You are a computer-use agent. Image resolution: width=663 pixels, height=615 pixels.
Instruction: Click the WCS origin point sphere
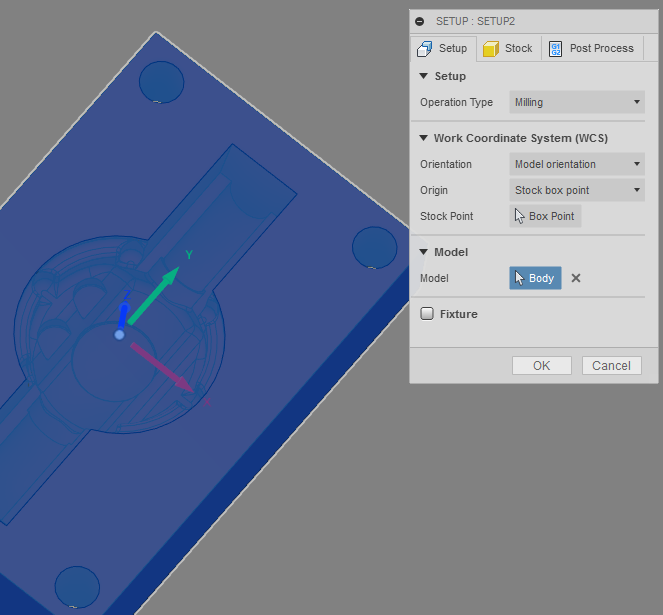pos(119,335)
